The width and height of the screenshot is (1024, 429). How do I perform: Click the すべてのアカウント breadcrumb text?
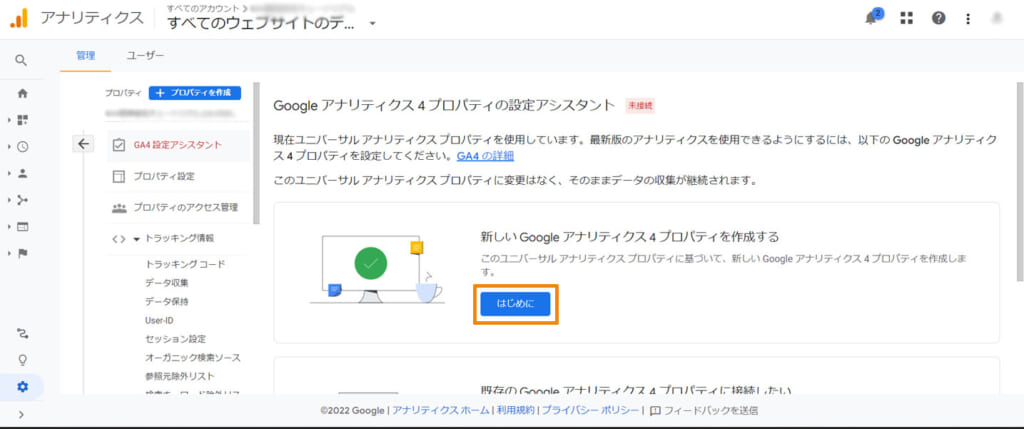(203, 8)
